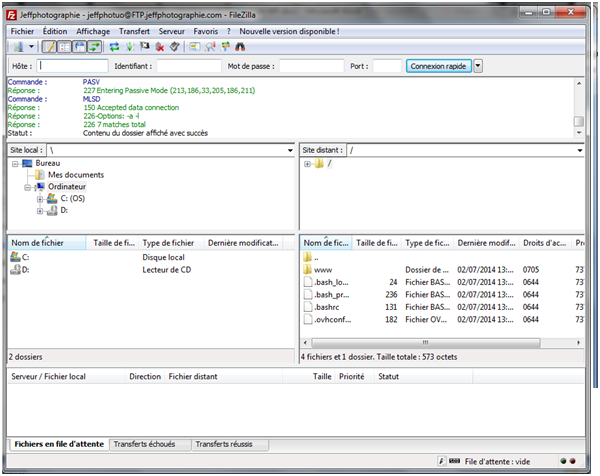The image size is (600, 476).
Task: Click the green activity indicator light
Action: (x=563, y=461)
